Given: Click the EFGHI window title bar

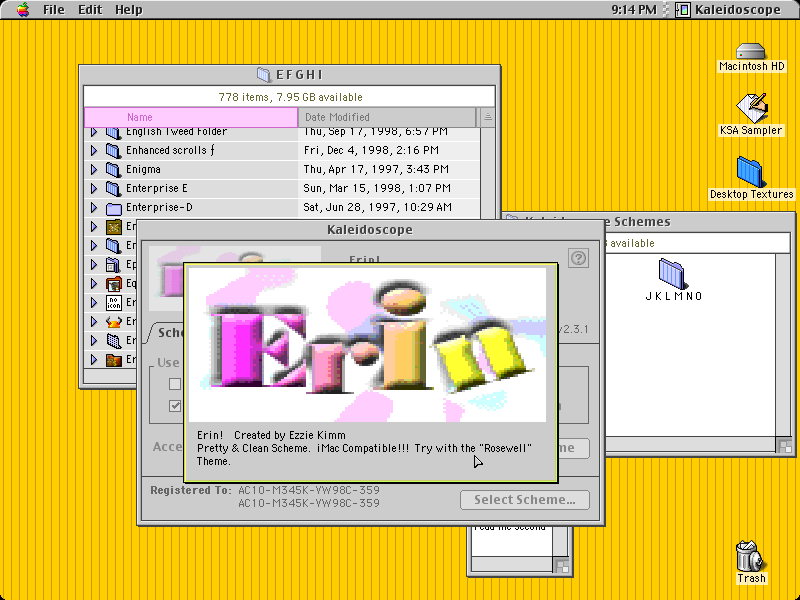Looking at the screenshot, I should [290, 74].
